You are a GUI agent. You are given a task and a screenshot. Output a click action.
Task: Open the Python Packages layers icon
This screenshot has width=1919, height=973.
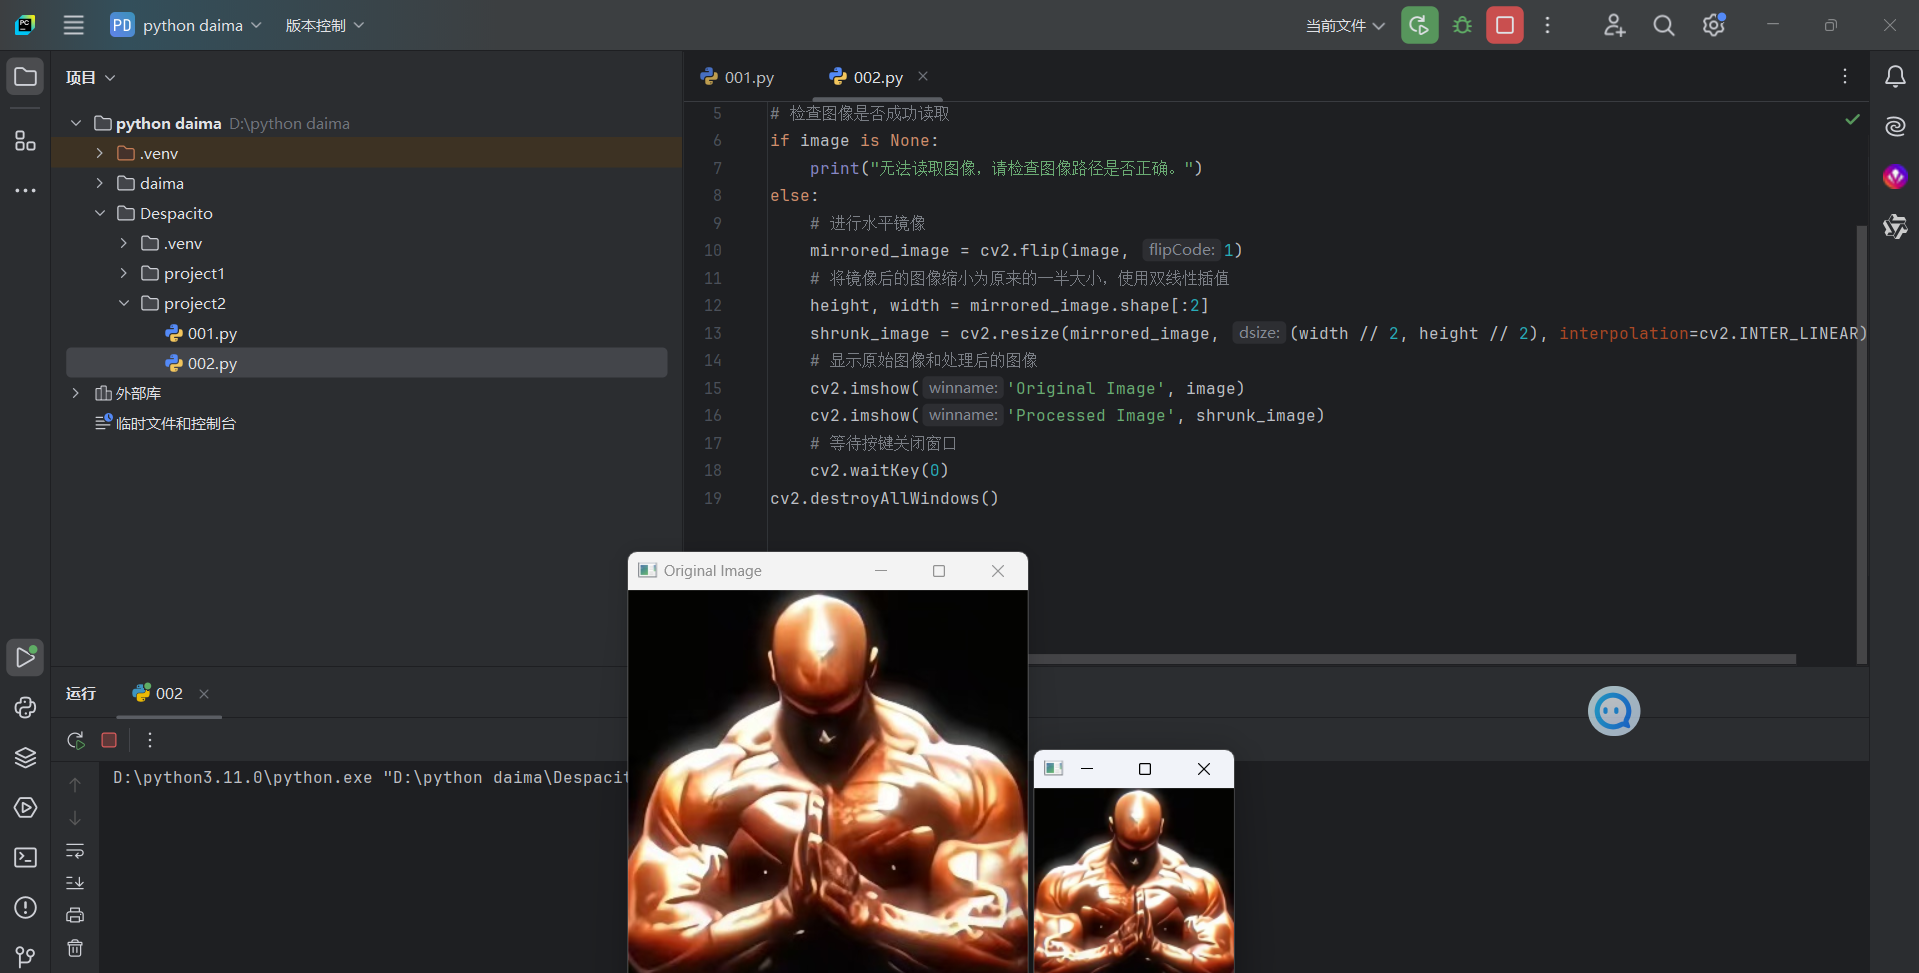coord(25,758)
